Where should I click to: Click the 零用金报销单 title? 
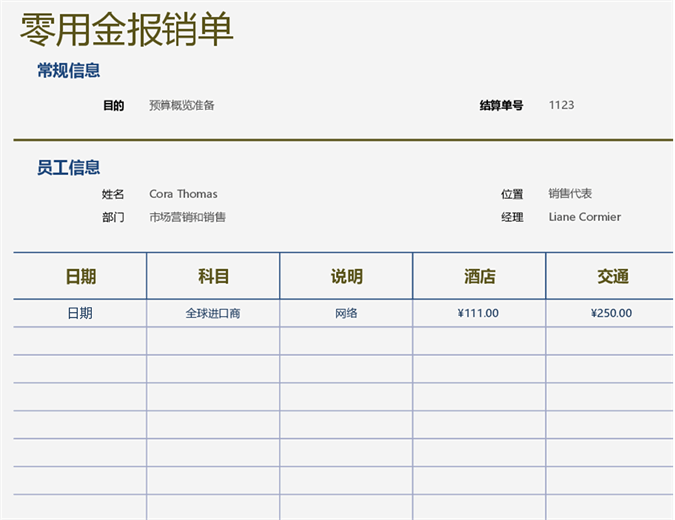point(127,30)
